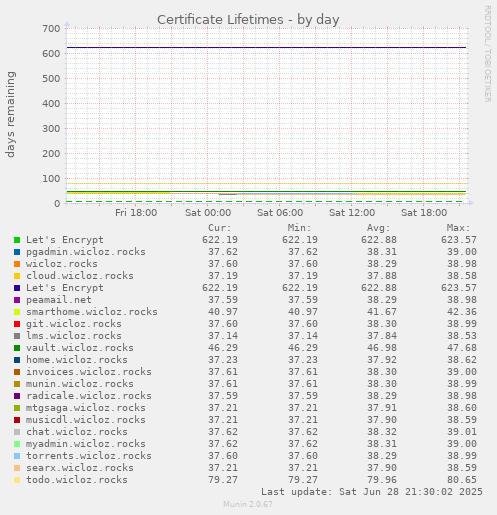Click the smarthome.wicloz.rocks legend label
Screen dimensions: 497x515
pyautogui.click(x=92, y=312)
